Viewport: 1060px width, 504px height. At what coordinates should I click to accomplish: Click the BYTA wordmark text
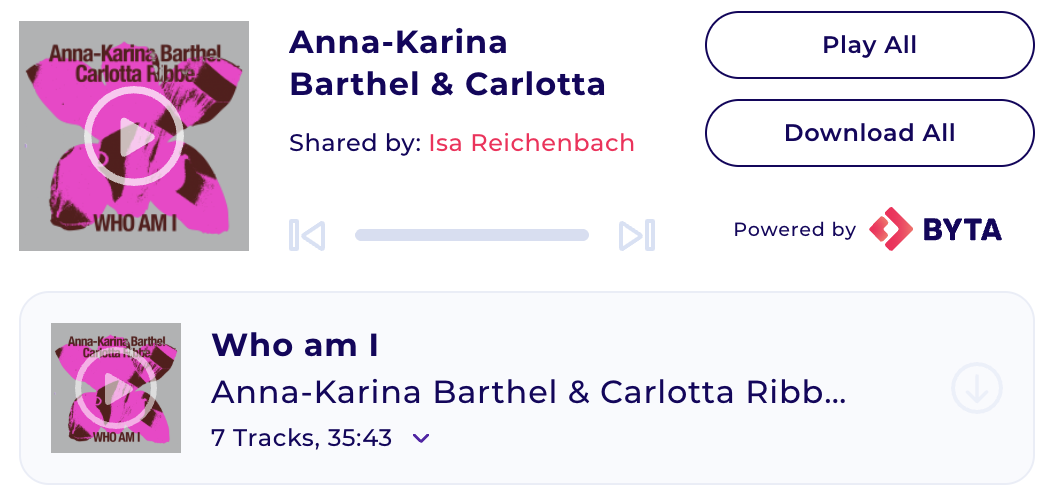(962, 230)
